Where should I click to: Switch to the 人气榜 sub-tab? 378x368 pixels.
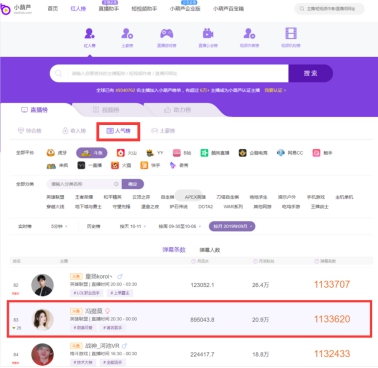point(118,131)
